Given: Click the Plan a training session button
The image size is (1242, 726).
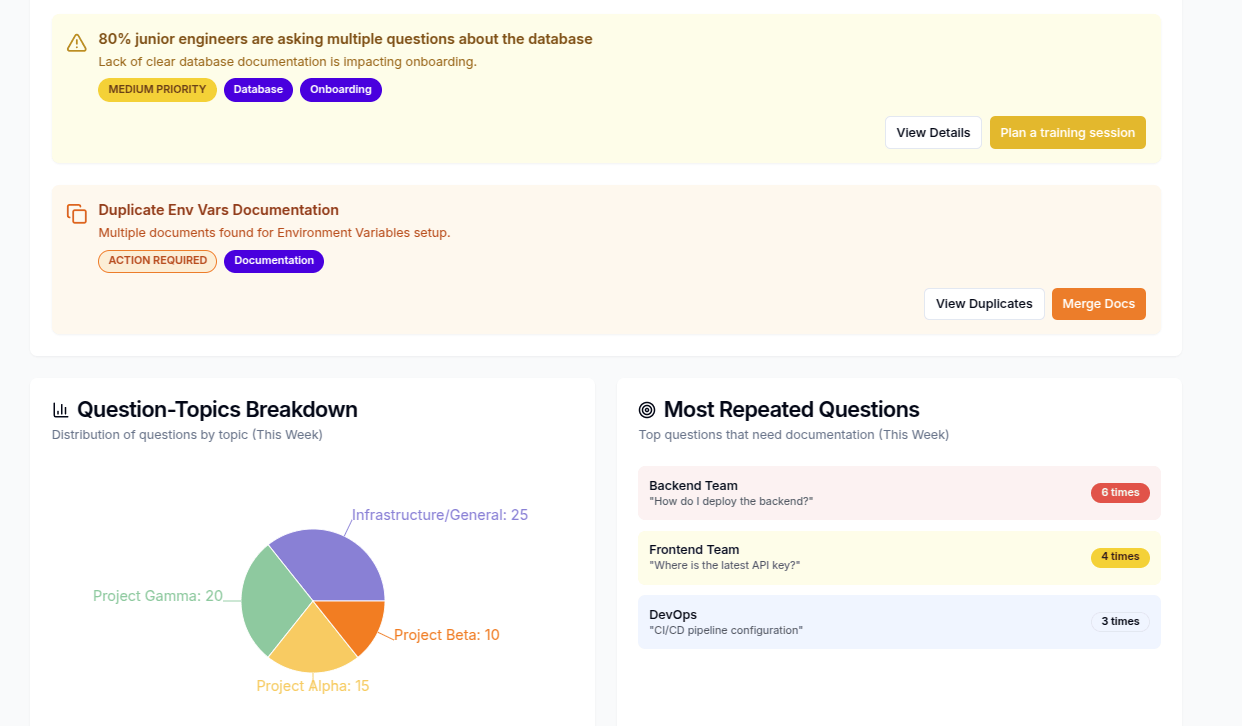Looking at the screenshot, I should click(x=1067, y=132).
